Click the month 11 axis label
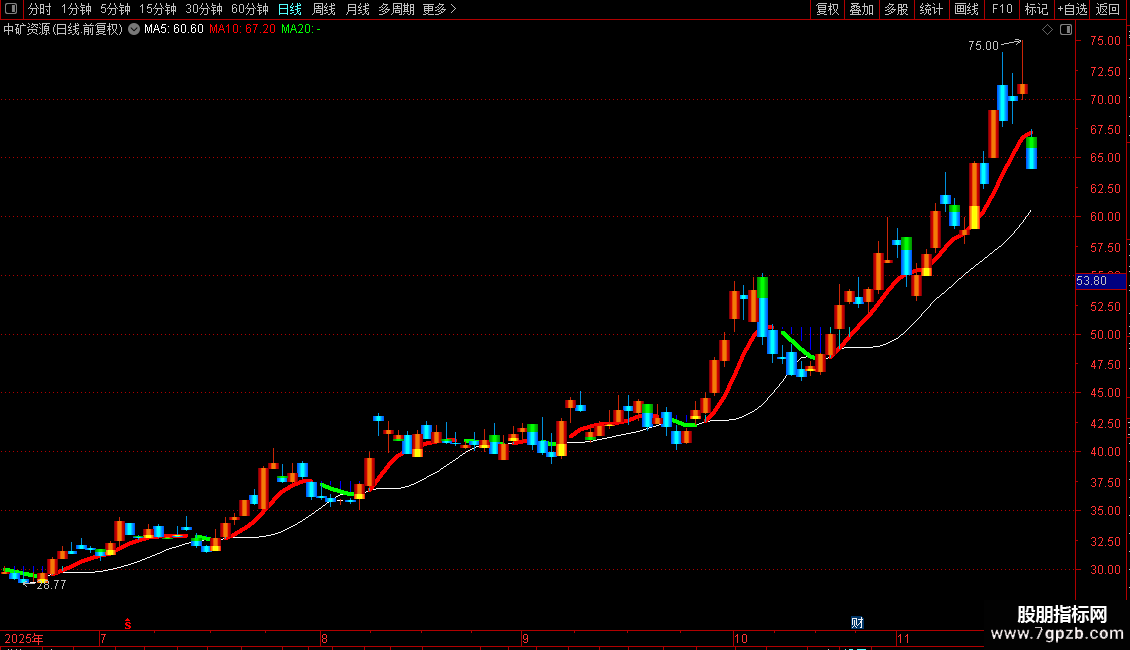 903,638
